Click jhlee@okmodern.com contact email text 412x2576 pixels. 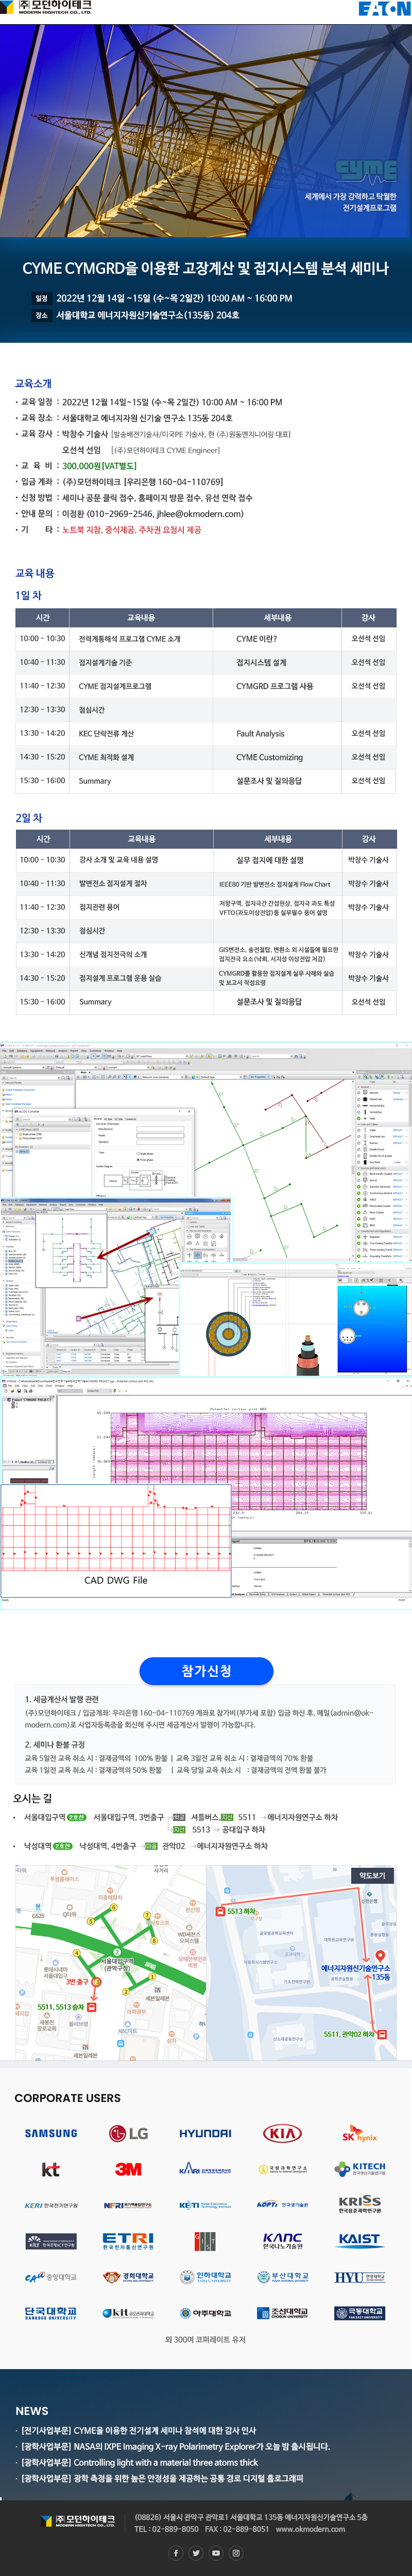pyautogui.click(x=200, y=514)
